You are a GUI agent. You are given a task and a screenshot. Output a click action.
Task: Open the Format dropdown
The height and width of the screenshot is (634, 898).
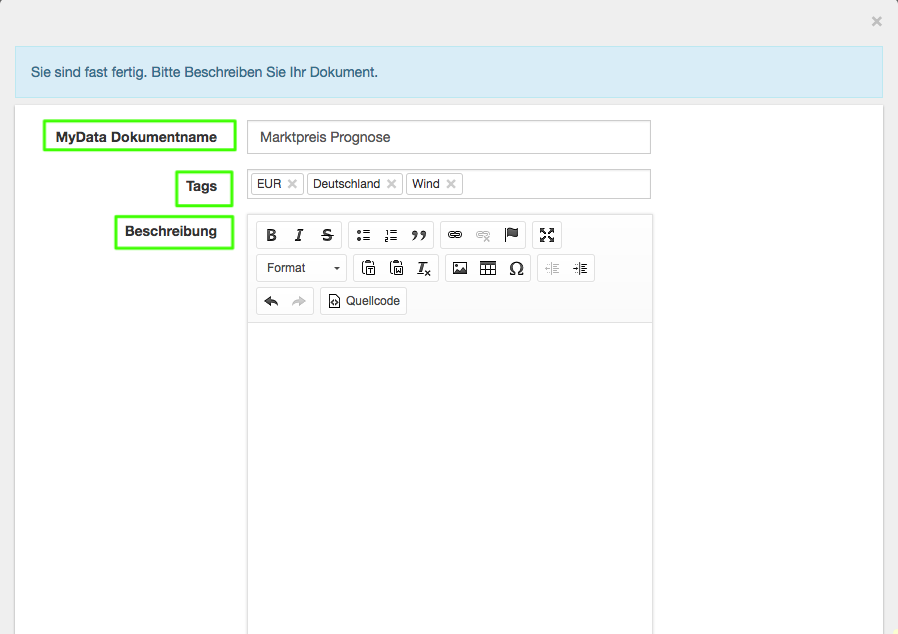302,268
